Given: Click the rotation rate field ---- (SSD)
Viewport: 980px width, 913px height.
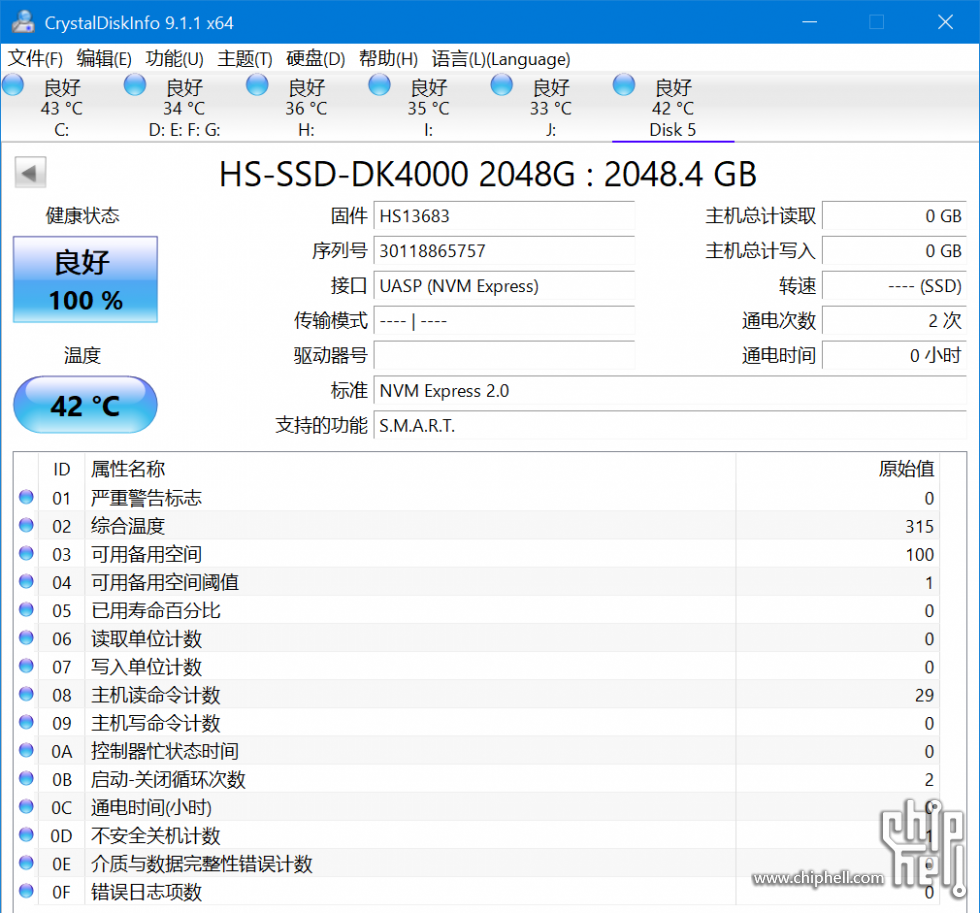Looking at the screenshot, I should (894, 286).
